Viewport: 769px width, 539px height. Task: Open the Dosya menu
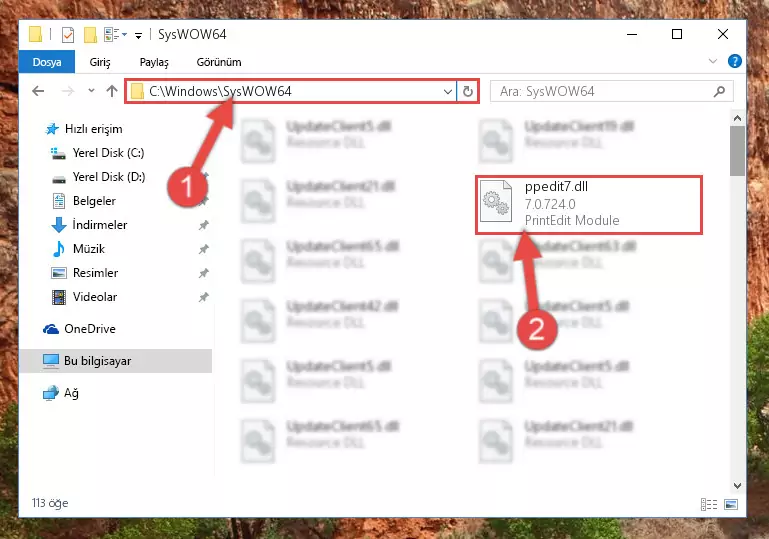point(47,62)
